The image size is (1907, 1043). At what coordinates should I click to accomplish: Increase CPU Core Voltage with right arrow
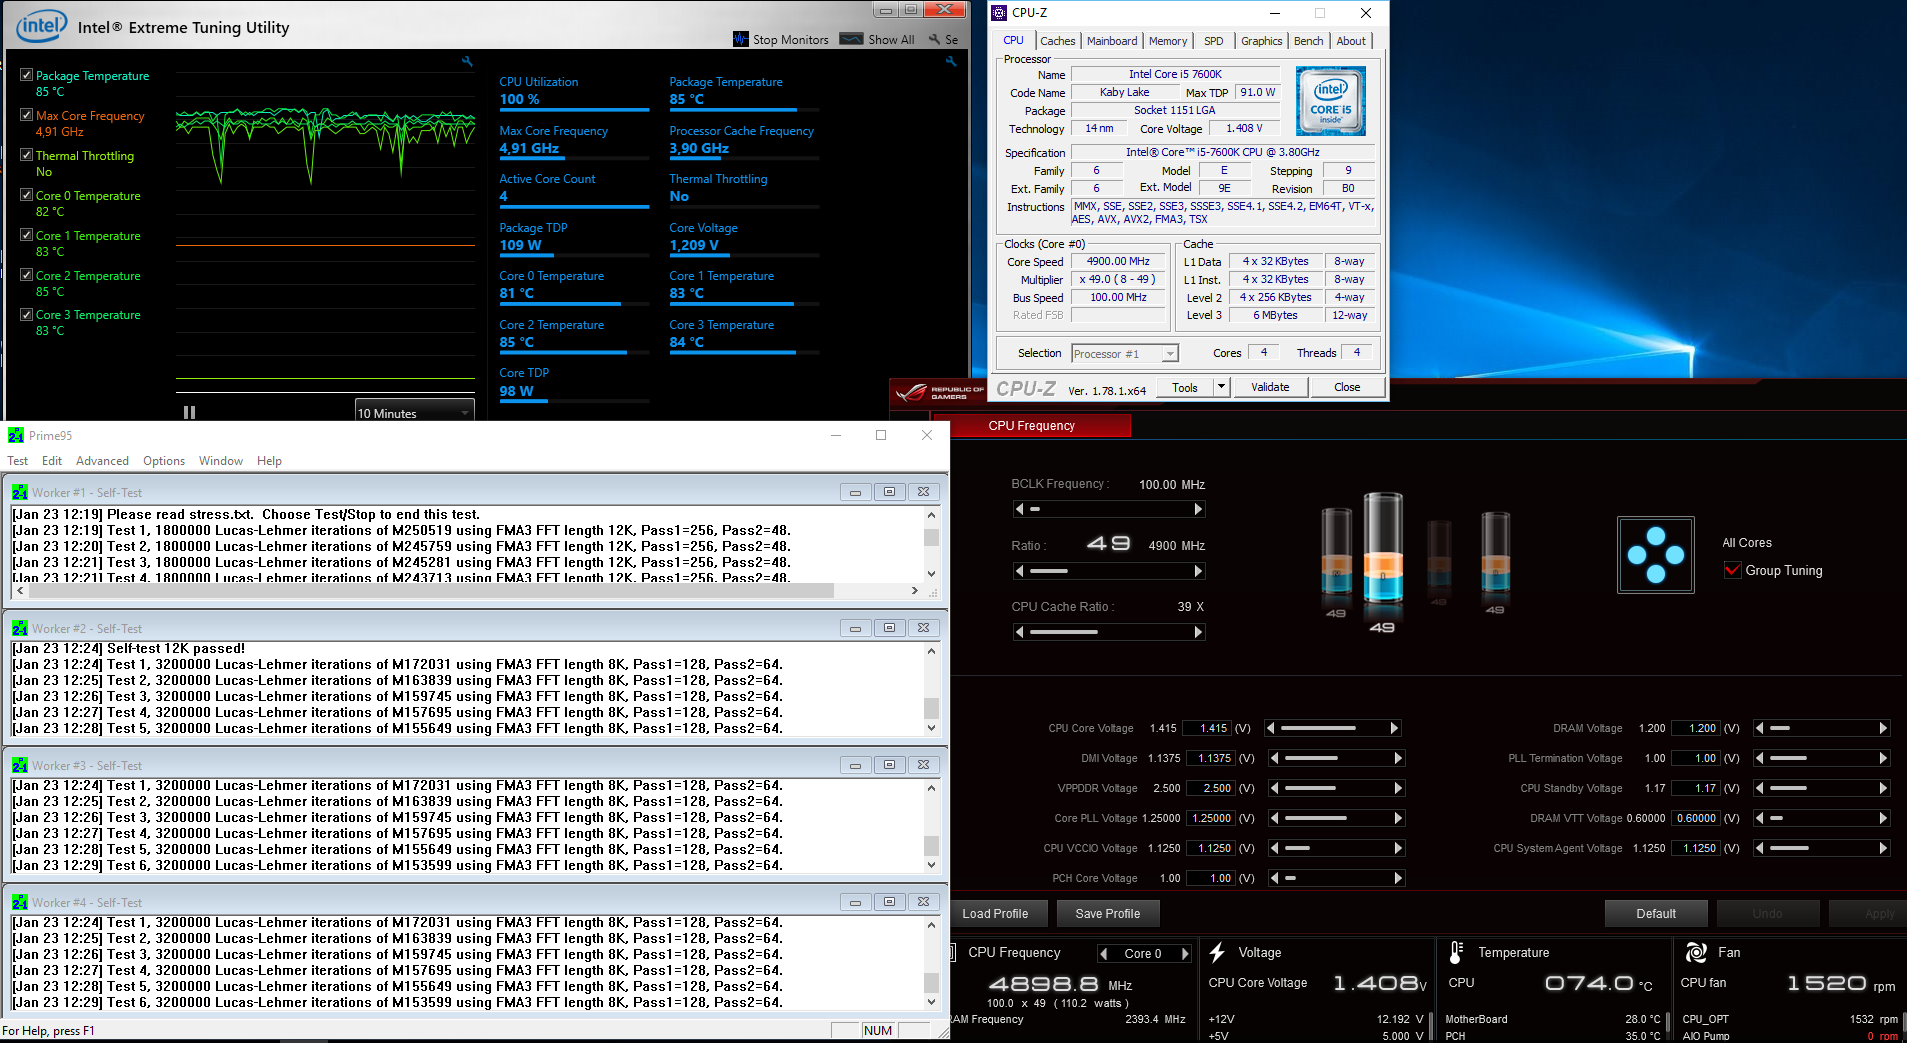[x=1394, y=728]
